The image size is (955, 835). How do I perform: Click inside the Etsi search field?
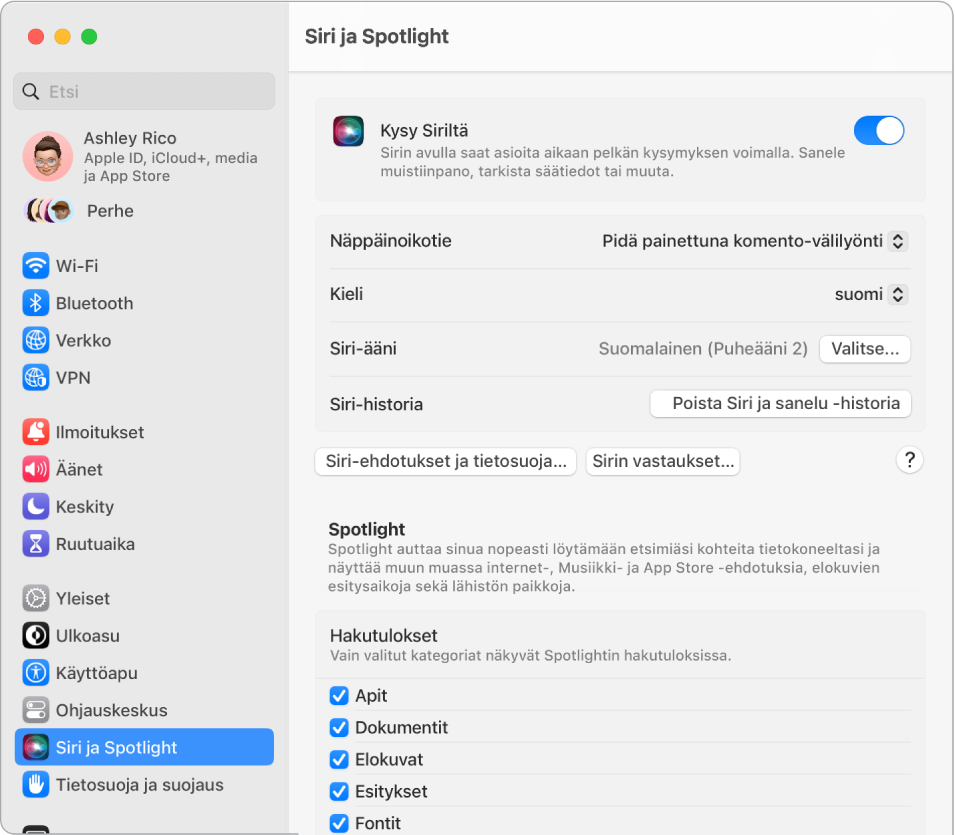coord(144,91)
